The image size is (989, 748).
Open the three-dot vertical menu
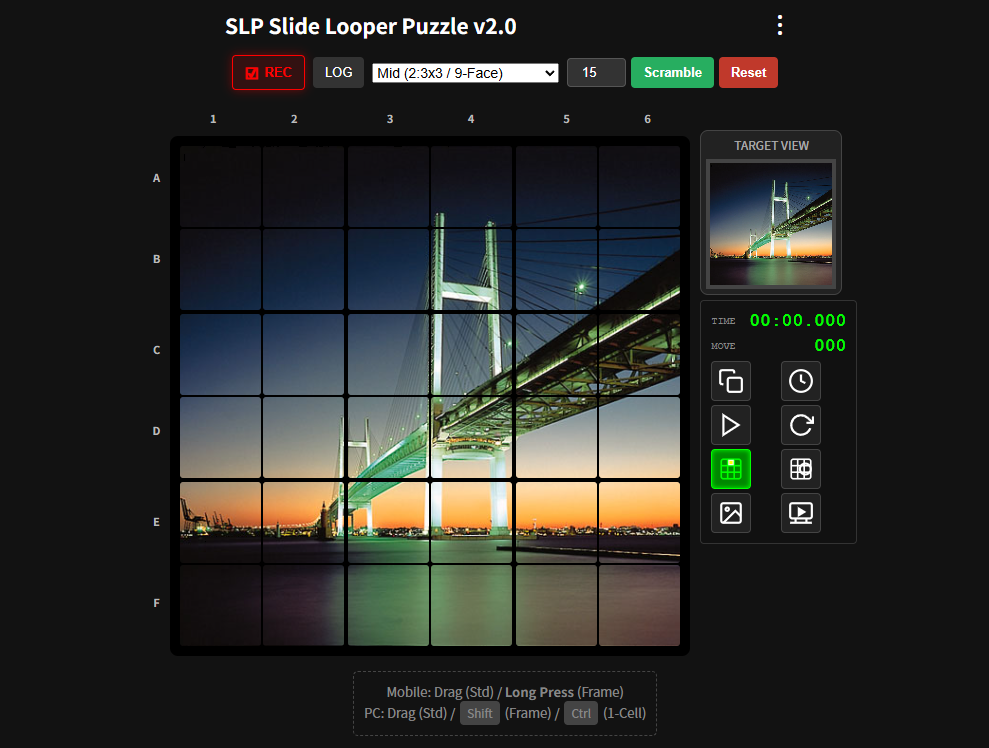[780, 26]
